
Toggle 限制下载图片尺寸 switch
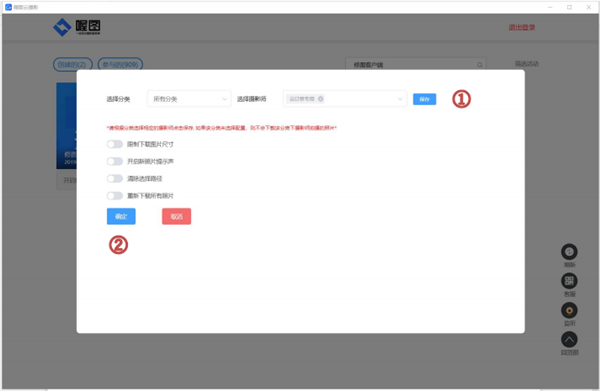pyautogui.click(x=114, y=144)
